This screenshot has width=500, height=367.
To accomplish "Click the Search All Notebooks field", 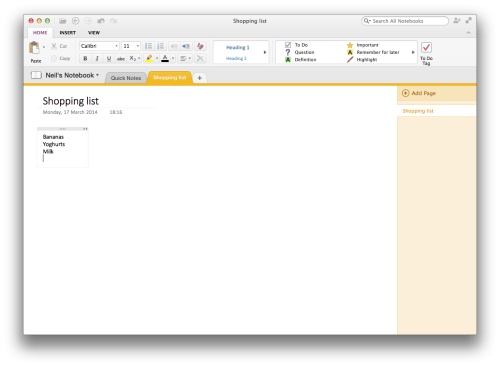I will [x=405, y=21].
